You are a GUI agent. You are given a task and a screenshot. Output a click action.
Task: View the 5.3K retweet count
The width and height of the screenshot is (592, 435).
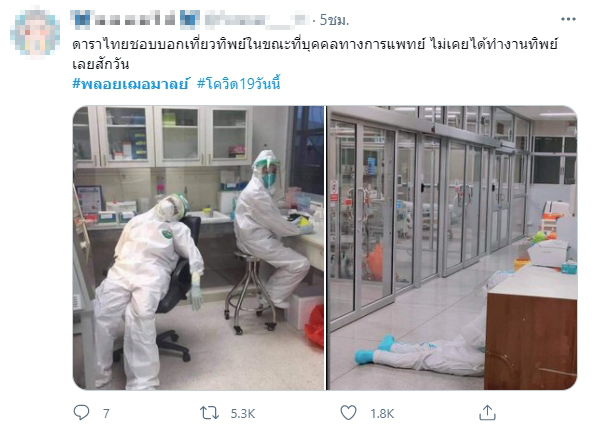point(243,413)
